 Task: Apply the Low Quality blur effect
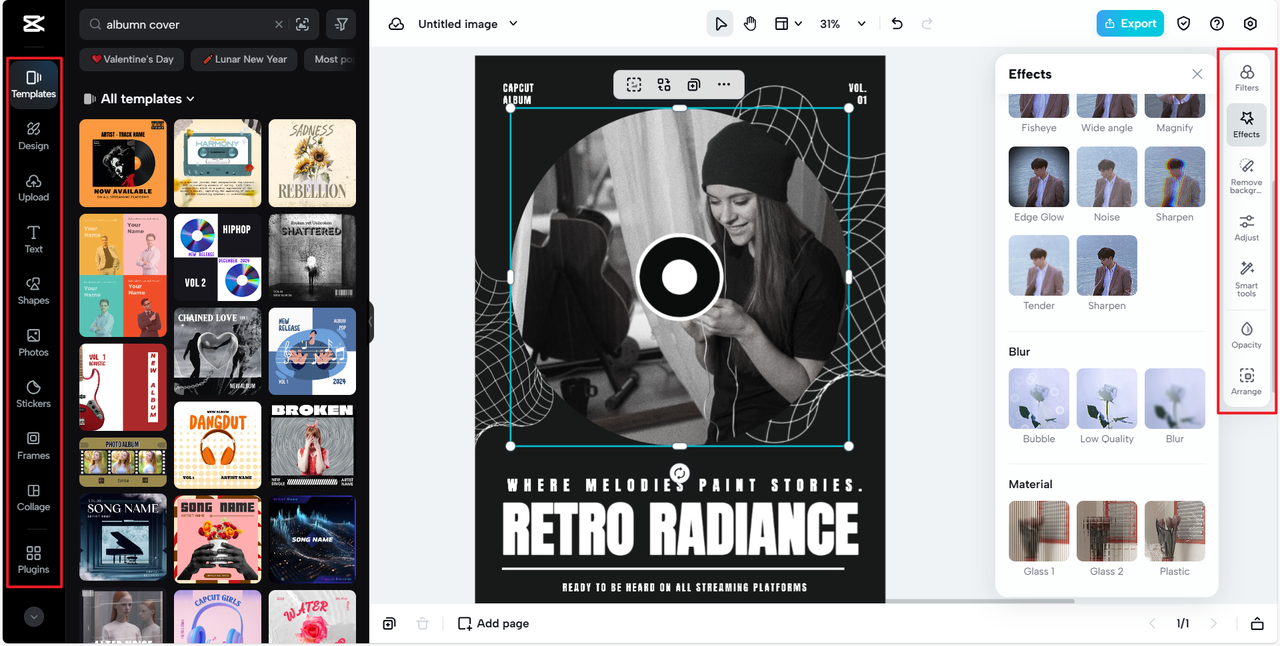tap(1107, 399)
